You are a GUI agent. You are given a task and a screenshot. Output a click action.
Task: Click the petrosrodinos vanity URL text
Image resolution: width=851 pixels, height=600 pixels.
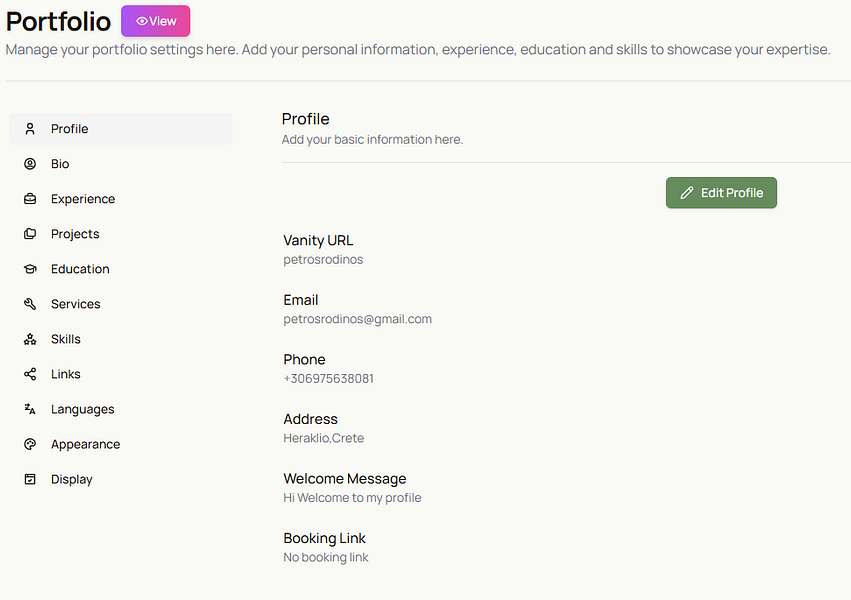323,259
